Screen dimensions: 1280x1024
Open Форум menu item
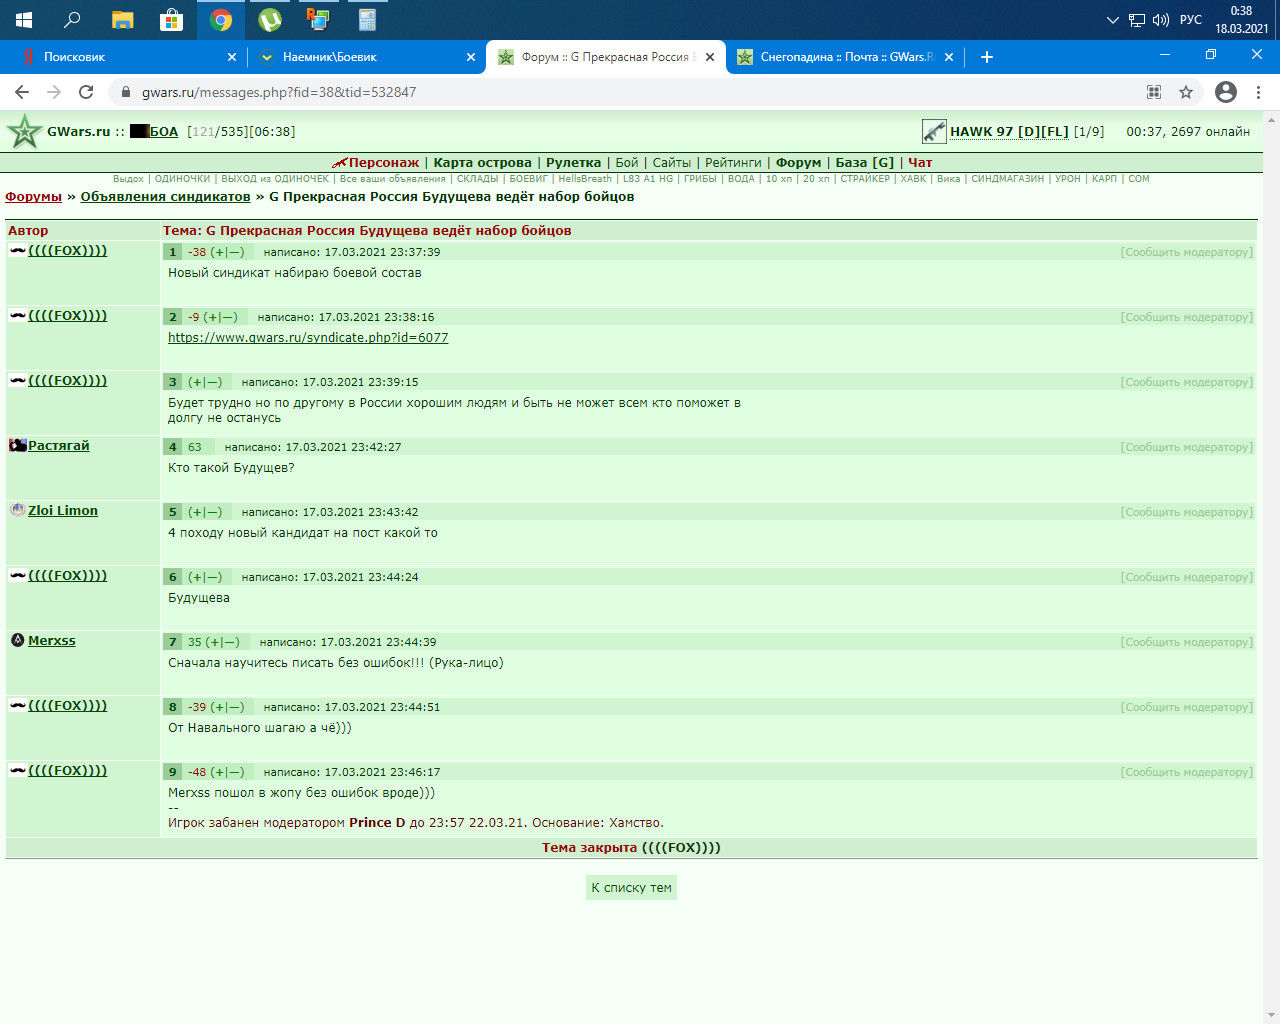798,162
